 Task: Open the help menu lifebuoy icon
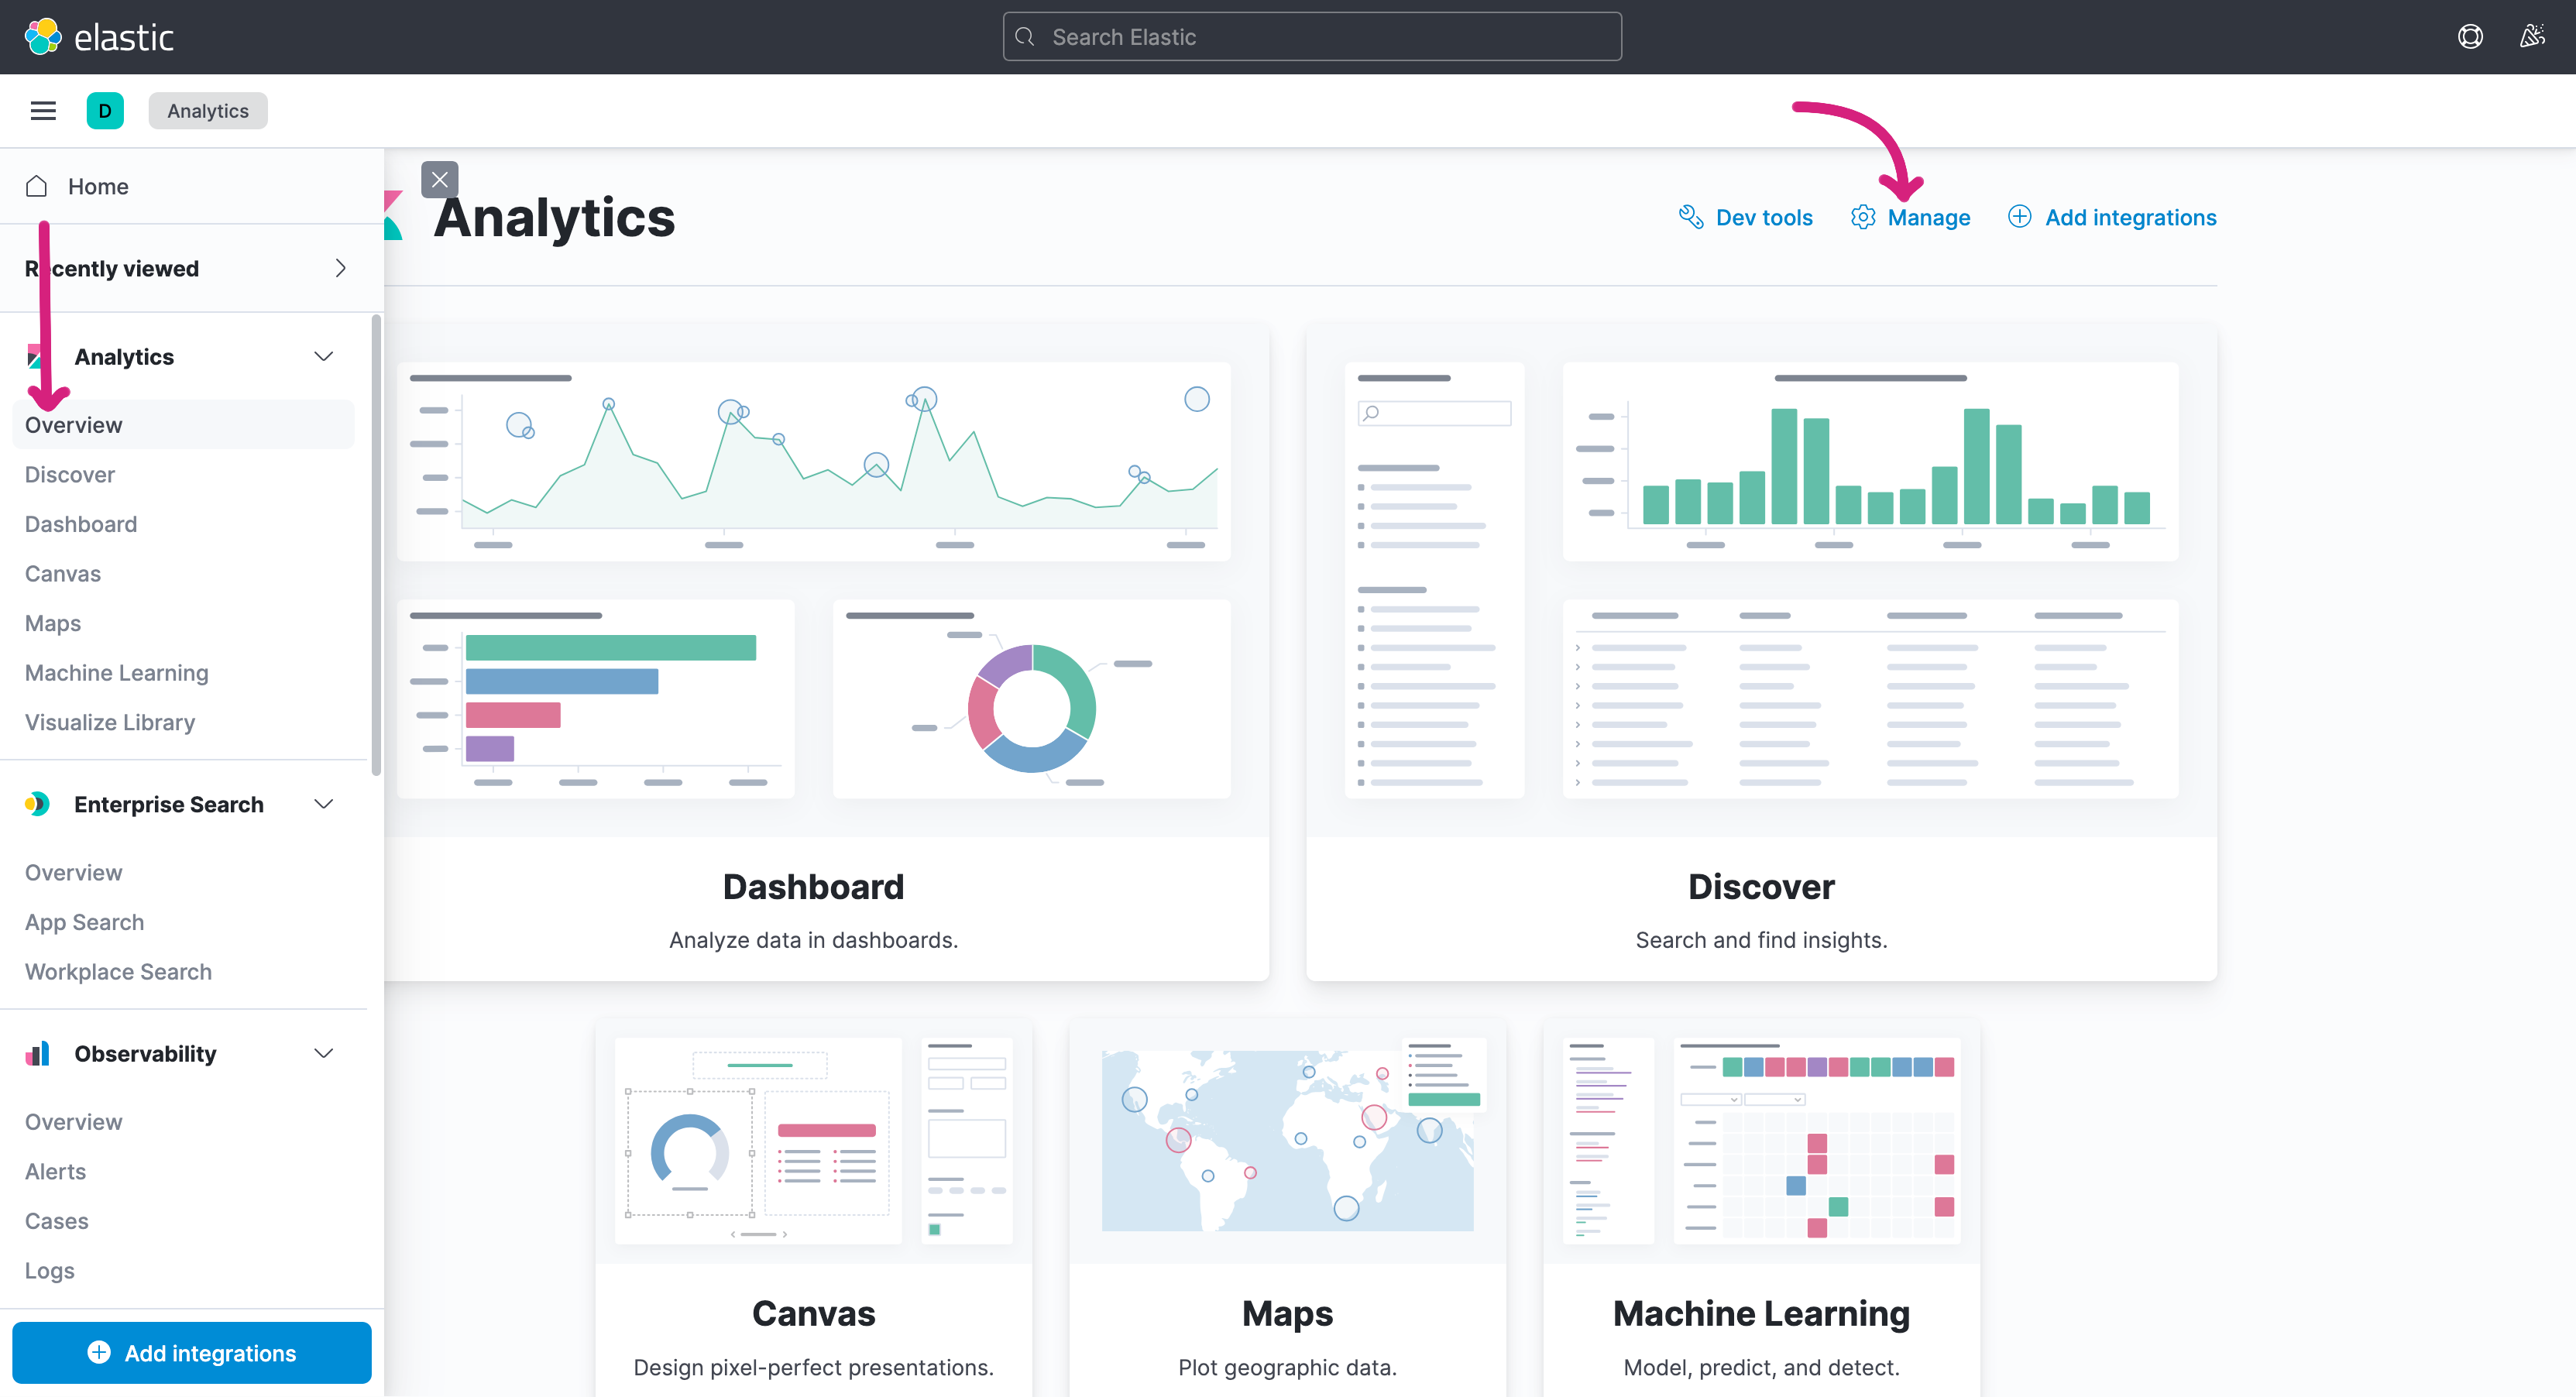(x=2470, y=37)
